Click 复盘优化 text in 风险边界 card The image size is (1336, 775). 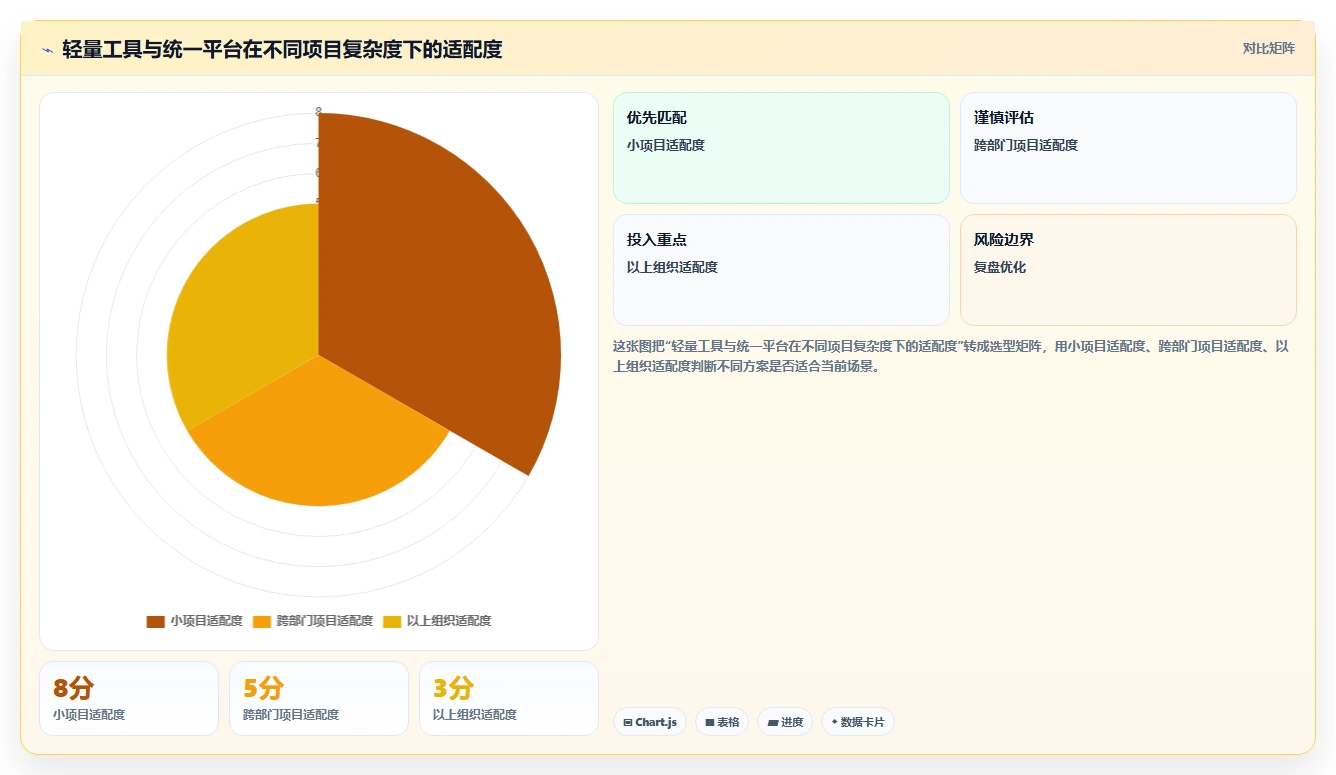click(x=1000, y=267)
